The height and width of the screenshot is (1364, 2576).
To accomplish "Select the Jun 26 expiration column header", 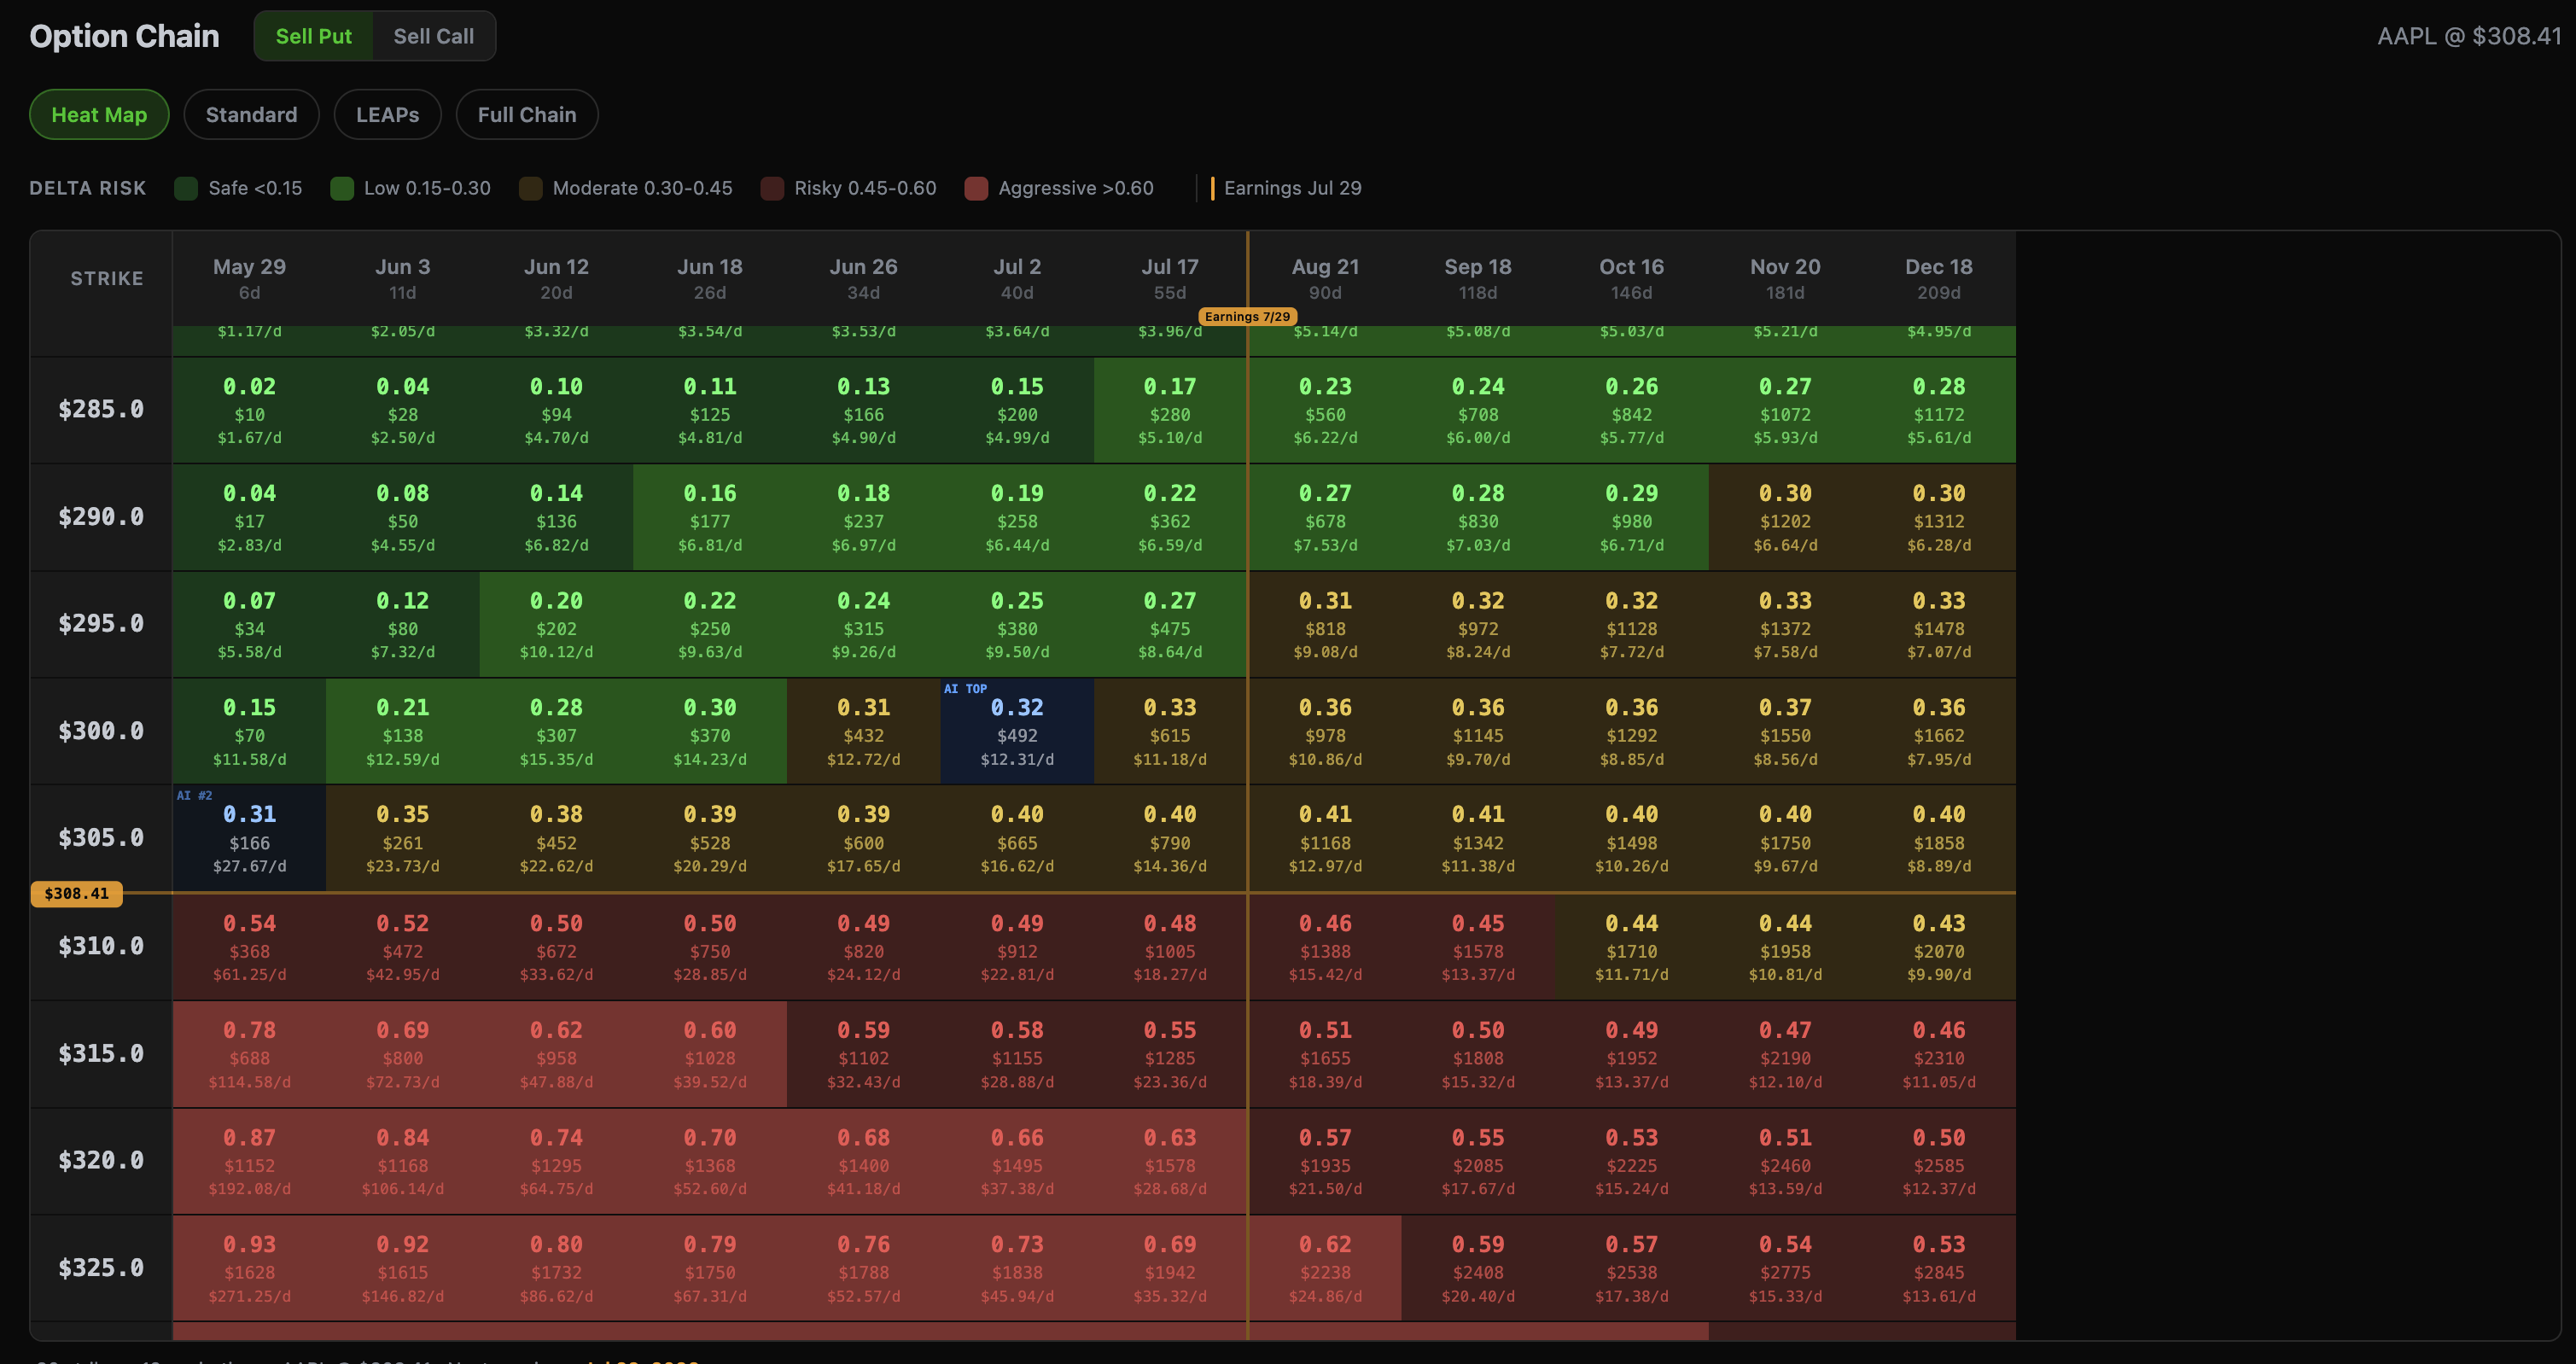I will click(x=864, y=278).
